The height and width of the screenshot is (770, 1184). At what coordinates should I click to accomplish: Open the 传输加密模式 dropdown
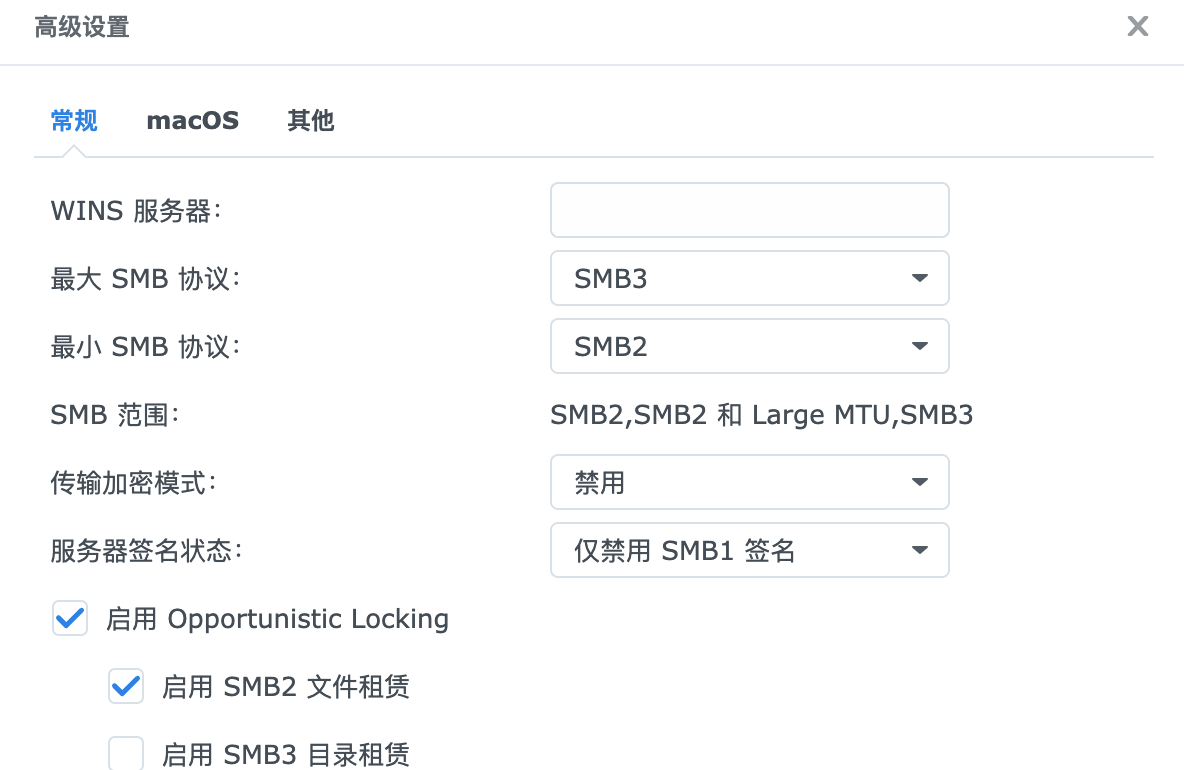(x=749, y=482)
